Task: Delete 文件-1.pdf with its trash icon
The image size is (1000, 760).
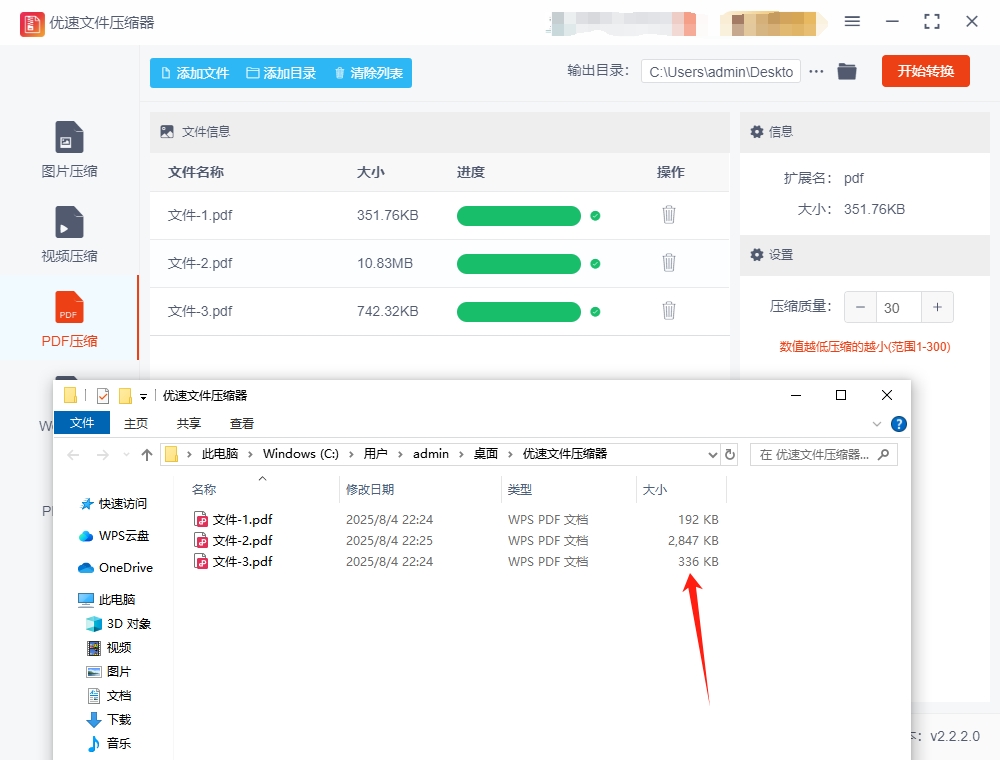Action: pyautogui.click(x=668, y=215)
